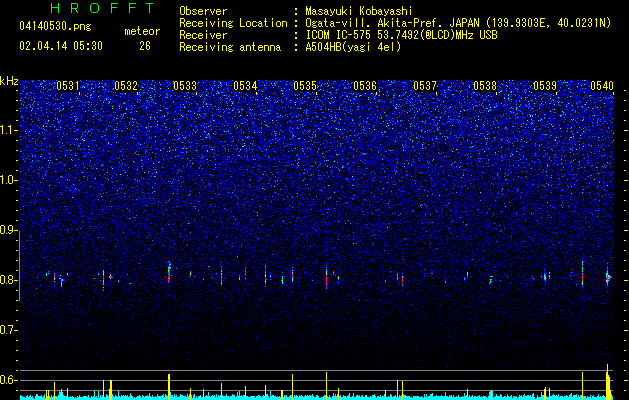The width and height of the screenshot is (629, 400).
Task: Click the Ogata-vill. Akita-Pref. JAPAN location text
Action: pyautogui.click(x=458, y=23)
